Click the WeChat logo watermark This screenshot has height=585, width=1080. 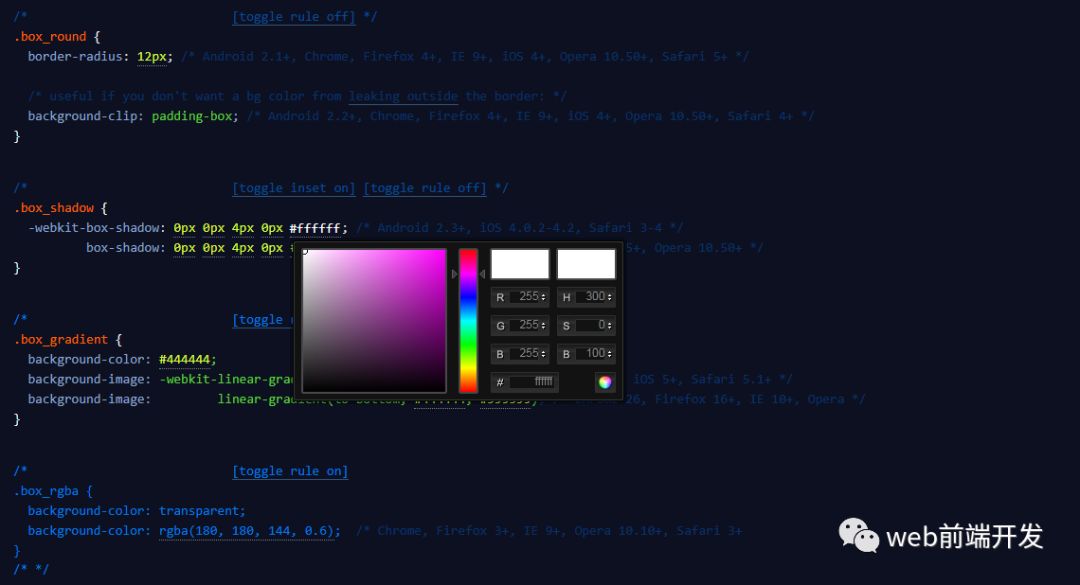coord(858,535)
